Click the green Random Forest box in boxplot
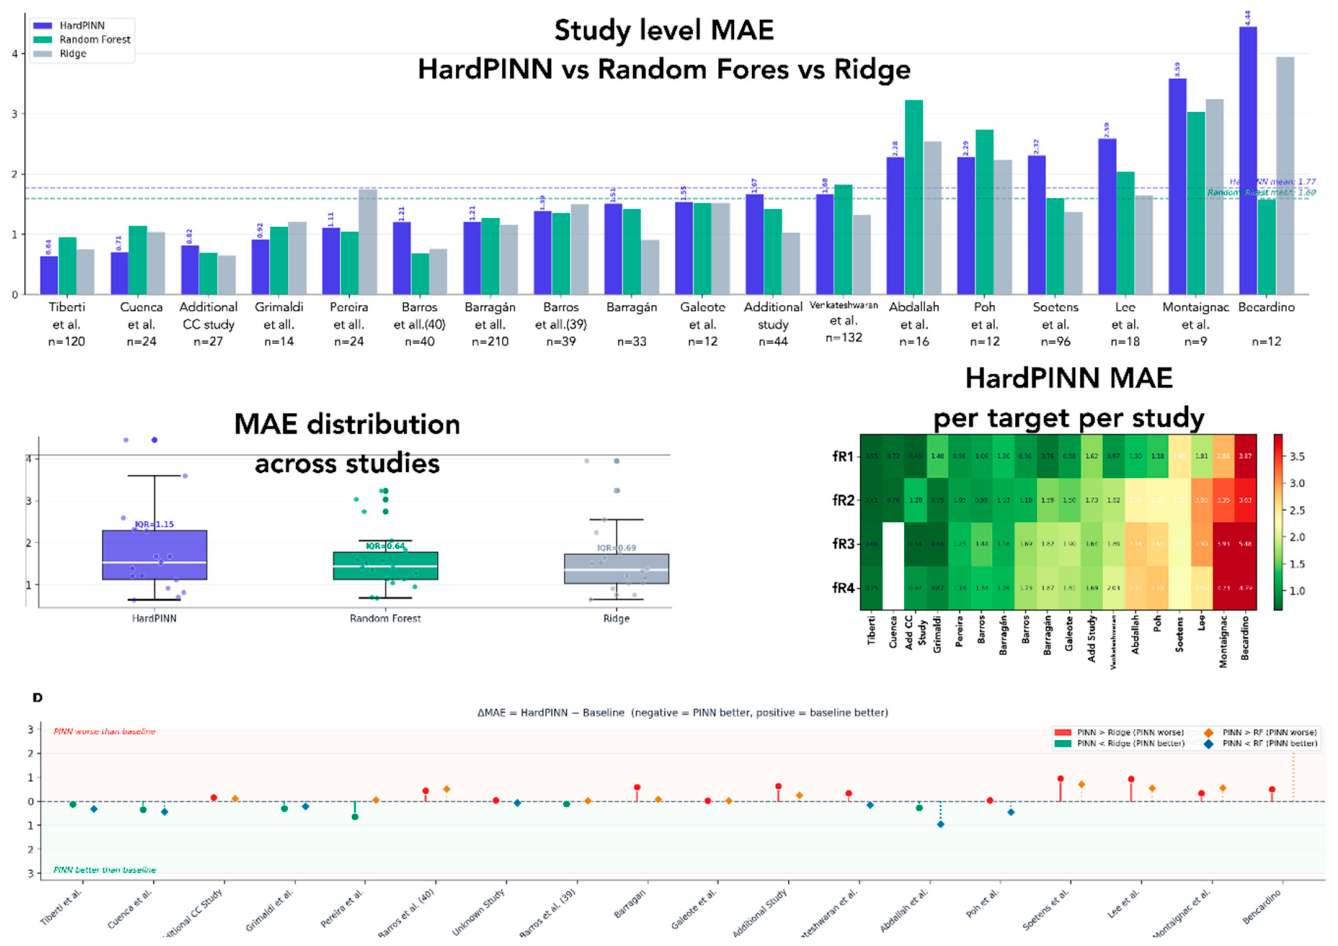The image size is (1338, 946). coord(386,566)
